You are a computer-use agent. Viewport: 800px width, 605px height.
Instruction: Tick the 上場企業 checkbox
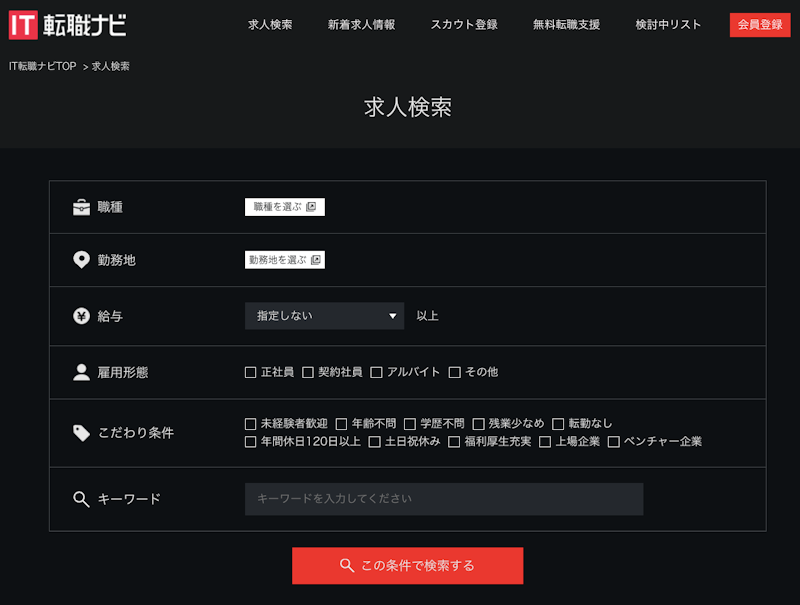[x=545, y=442]
